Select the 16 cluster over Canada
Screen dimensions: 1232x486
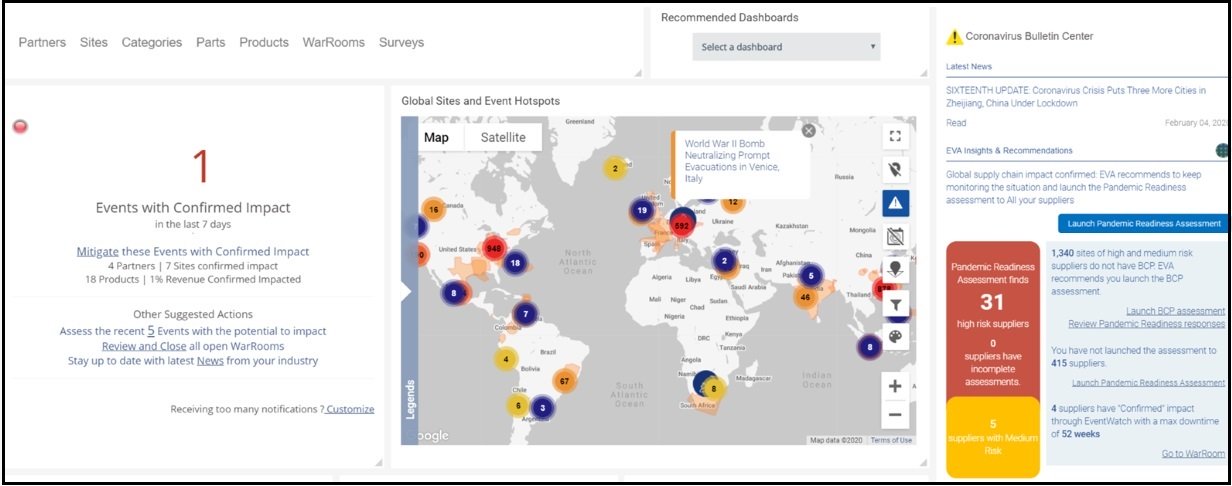(433, 210)
